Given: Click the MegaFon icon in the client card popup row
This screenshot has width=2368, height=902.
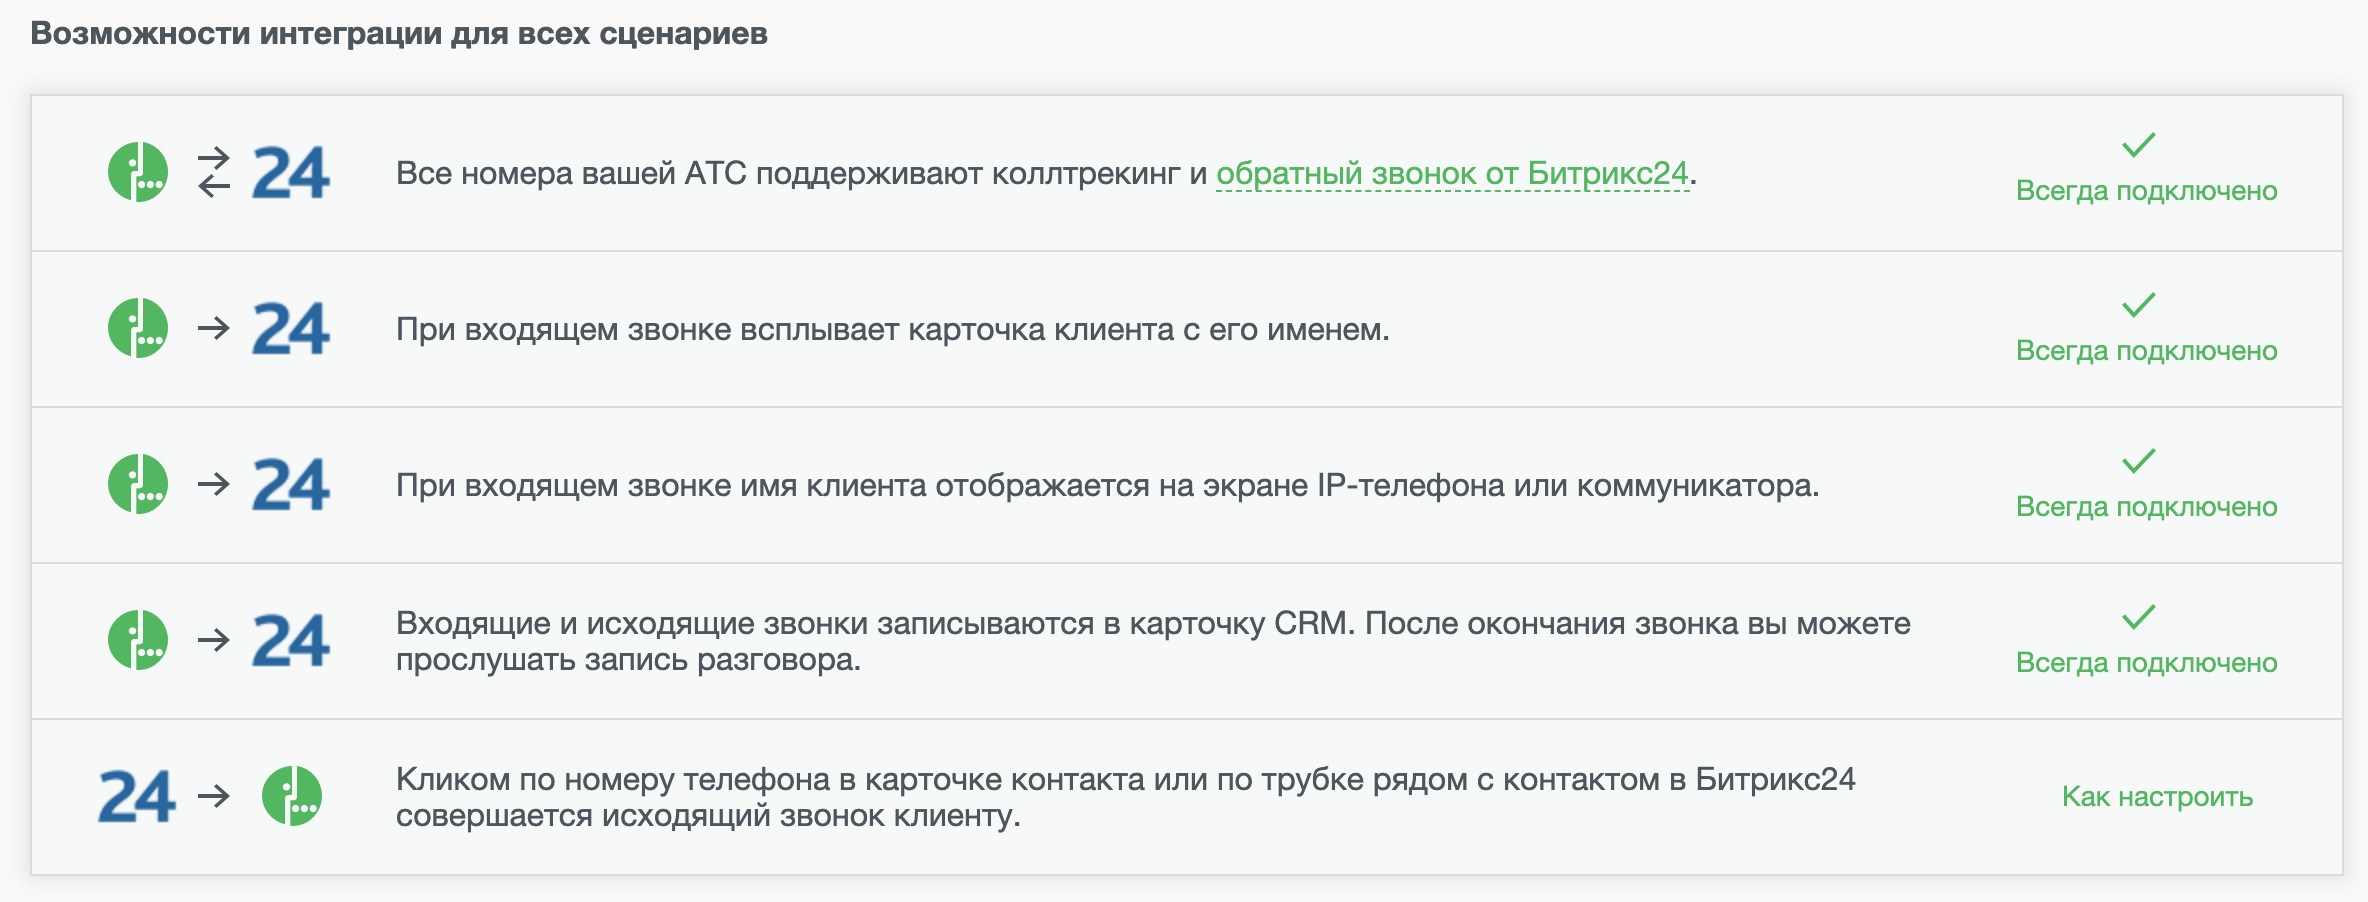Looking at the screenshot, I should point(138,328).
